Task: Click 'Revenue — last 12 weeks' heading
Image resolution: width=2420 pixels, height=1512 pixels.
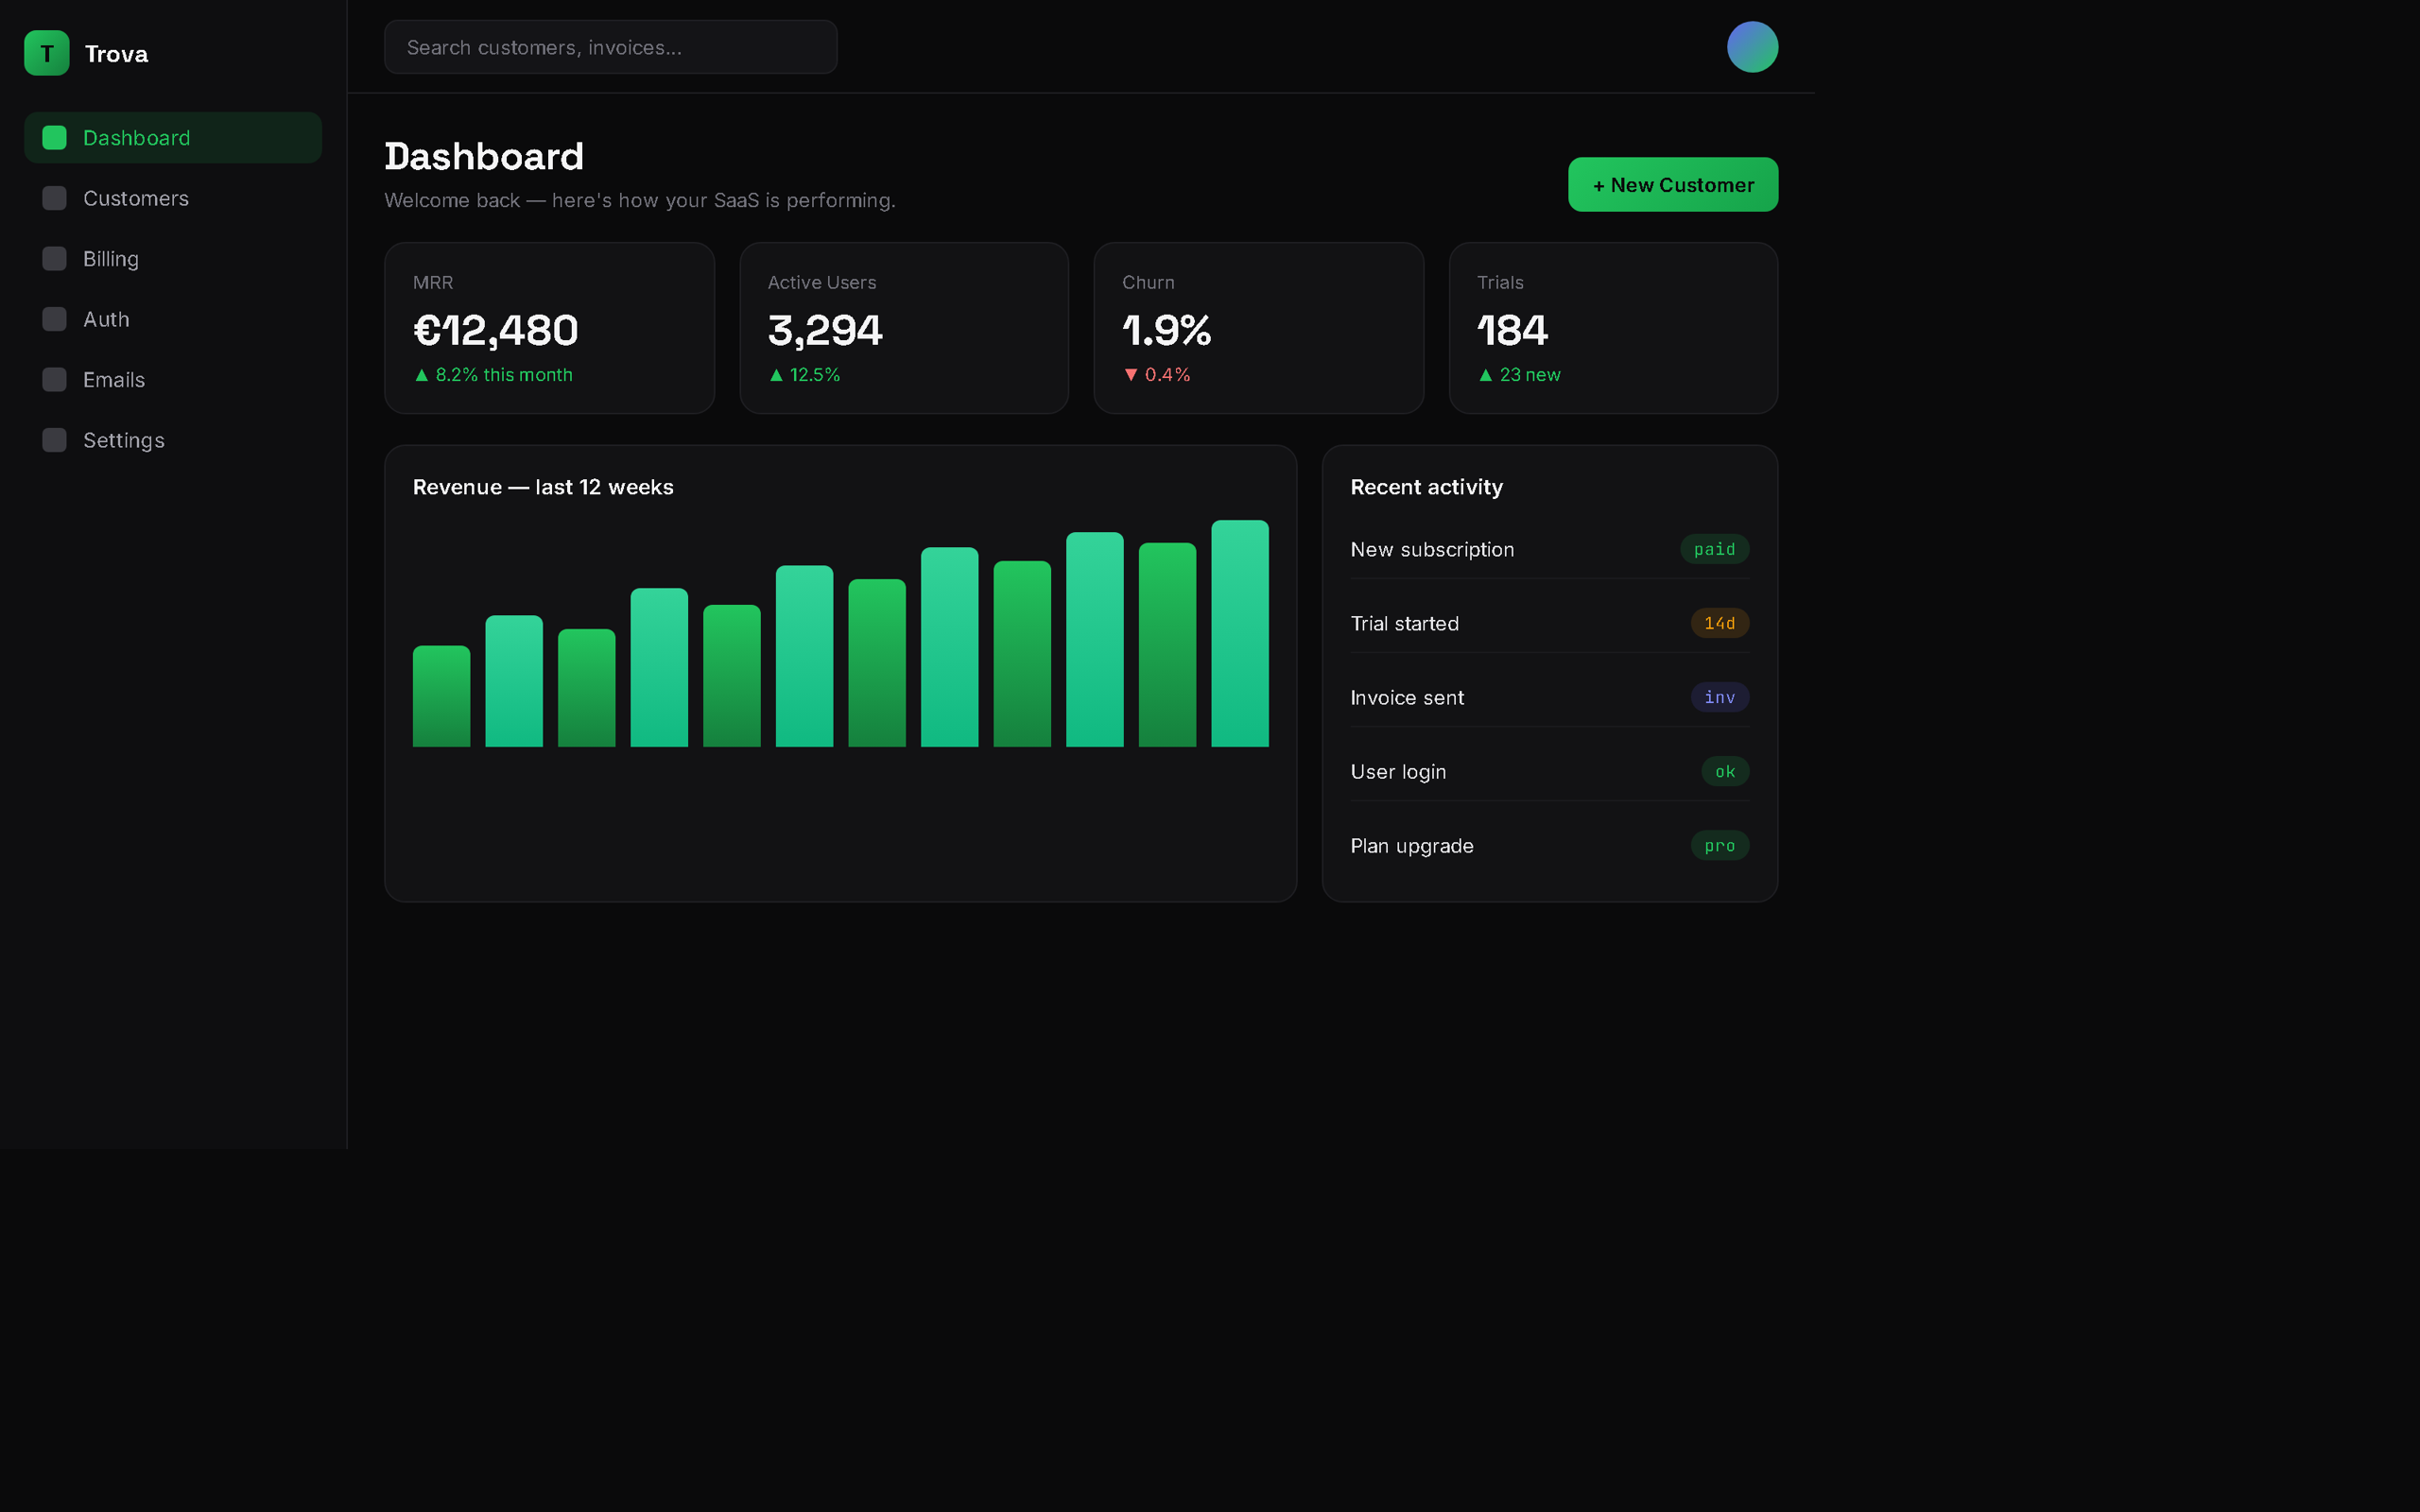Action: [x=543, y=487]
